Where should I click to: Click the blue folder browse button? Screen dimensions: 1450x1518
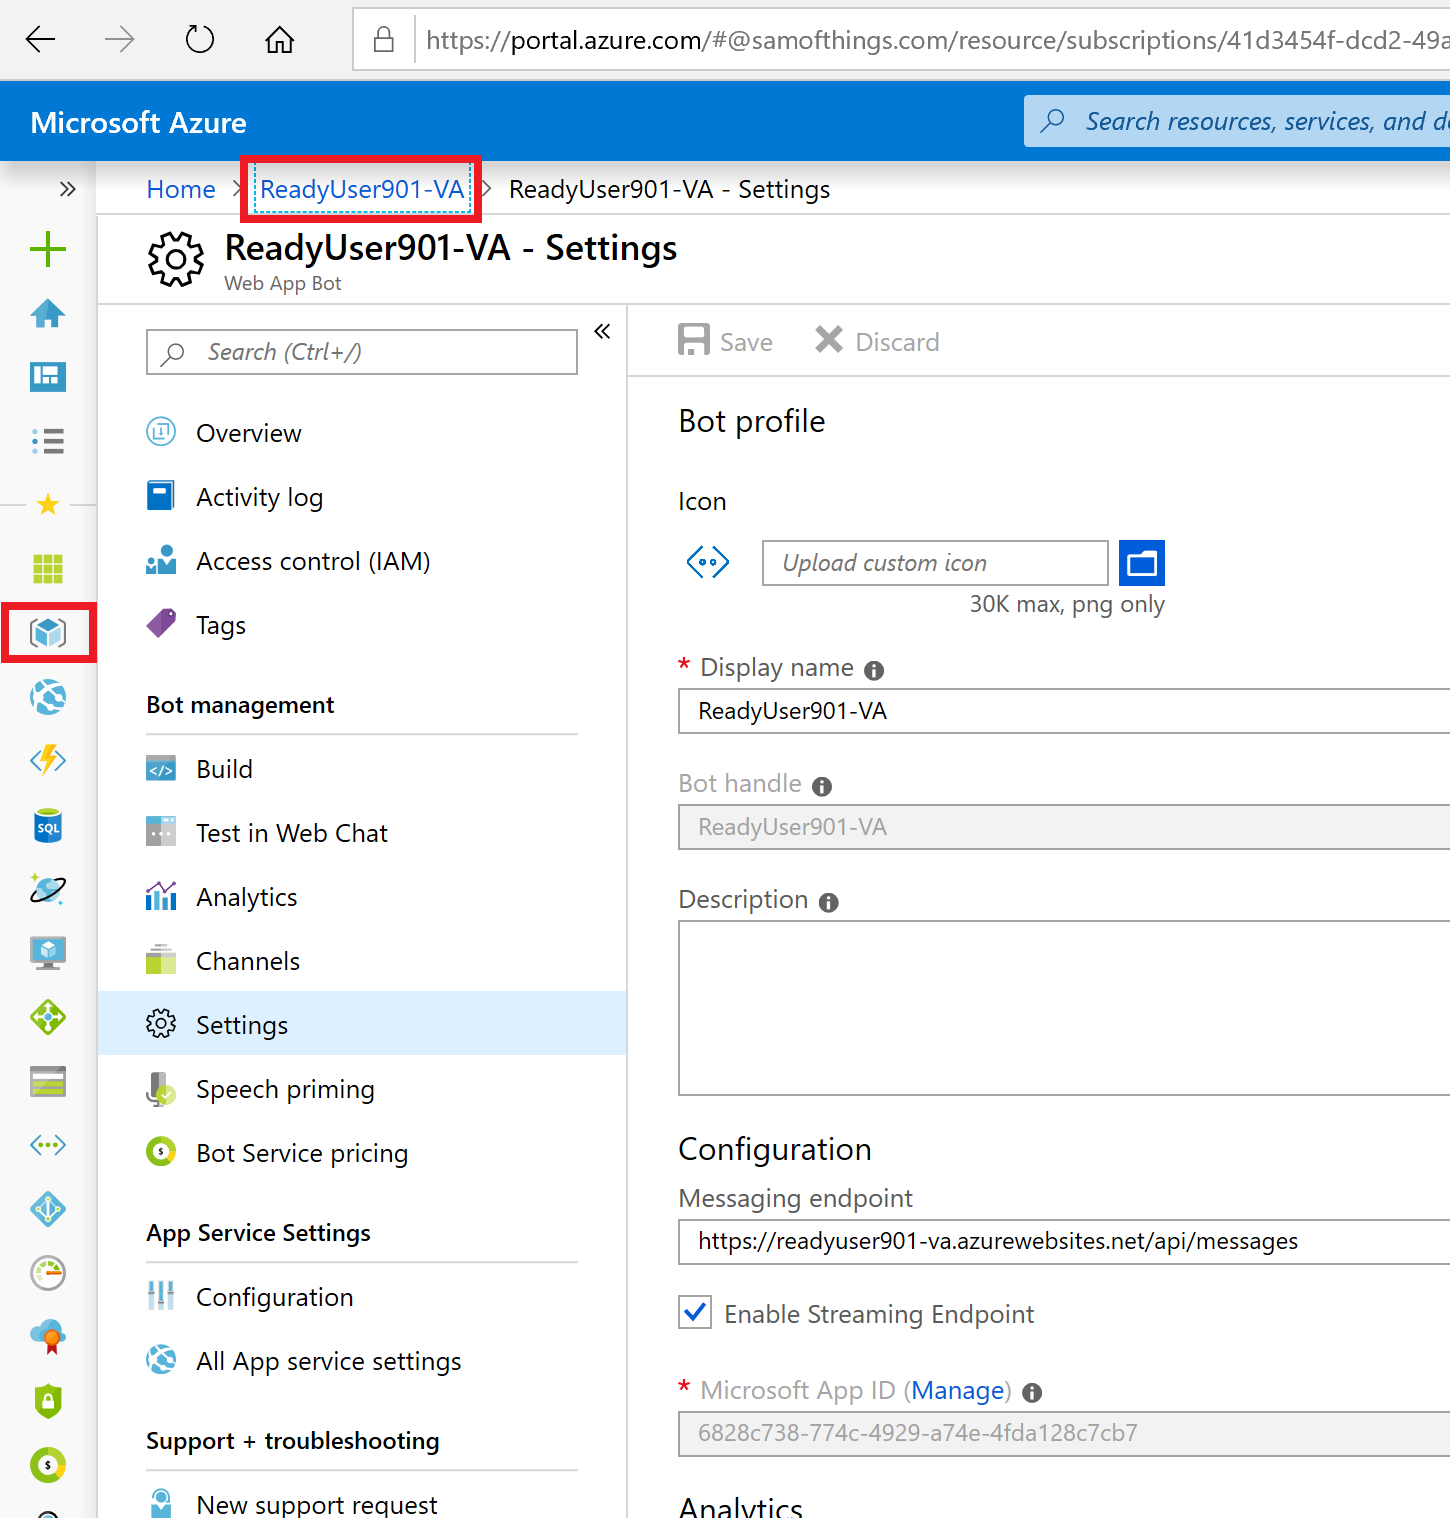[1142, 563]
